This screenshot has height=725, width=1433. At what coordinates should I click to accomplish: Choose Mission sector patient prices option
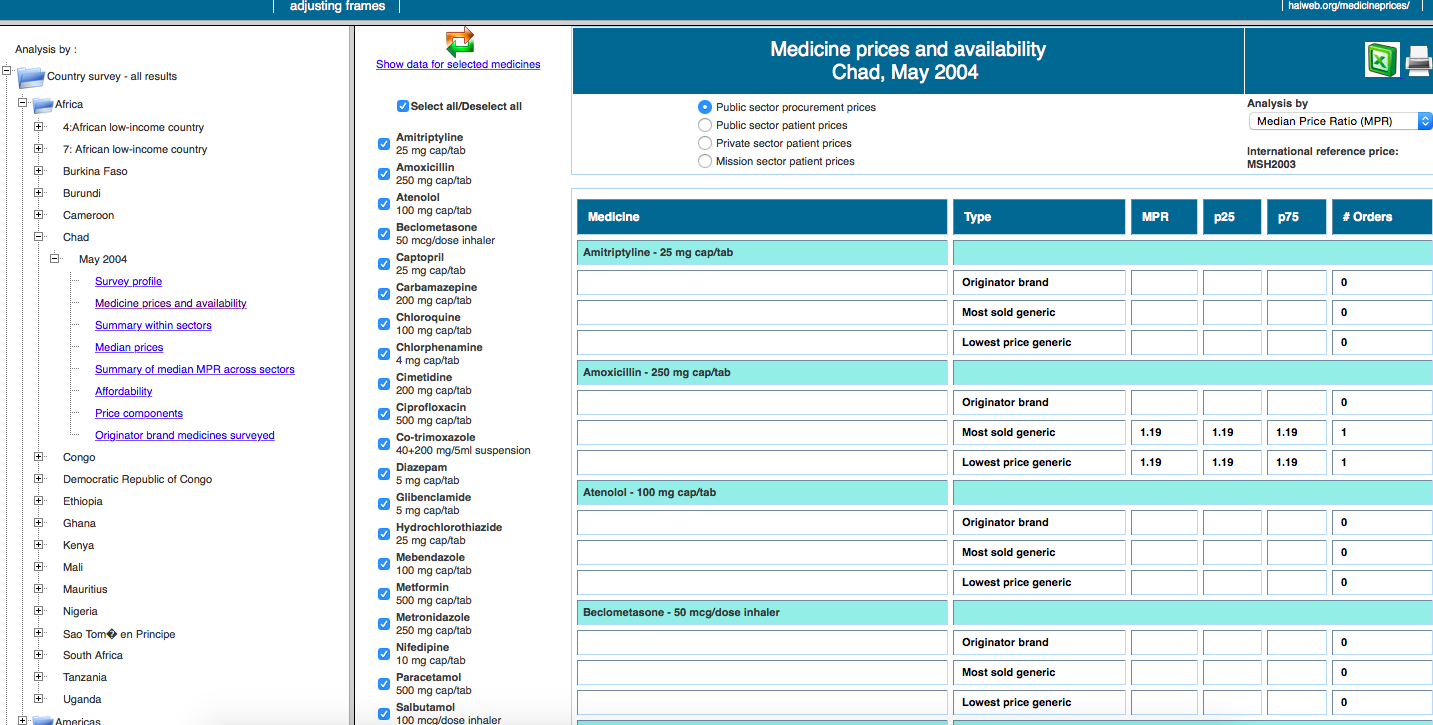click(x=705, y=161)
